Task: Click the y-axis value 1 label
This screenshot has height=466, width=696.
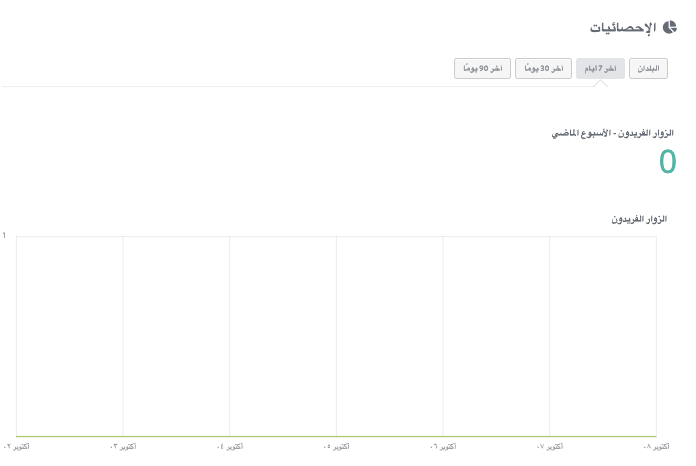Action: click(4, 236)
